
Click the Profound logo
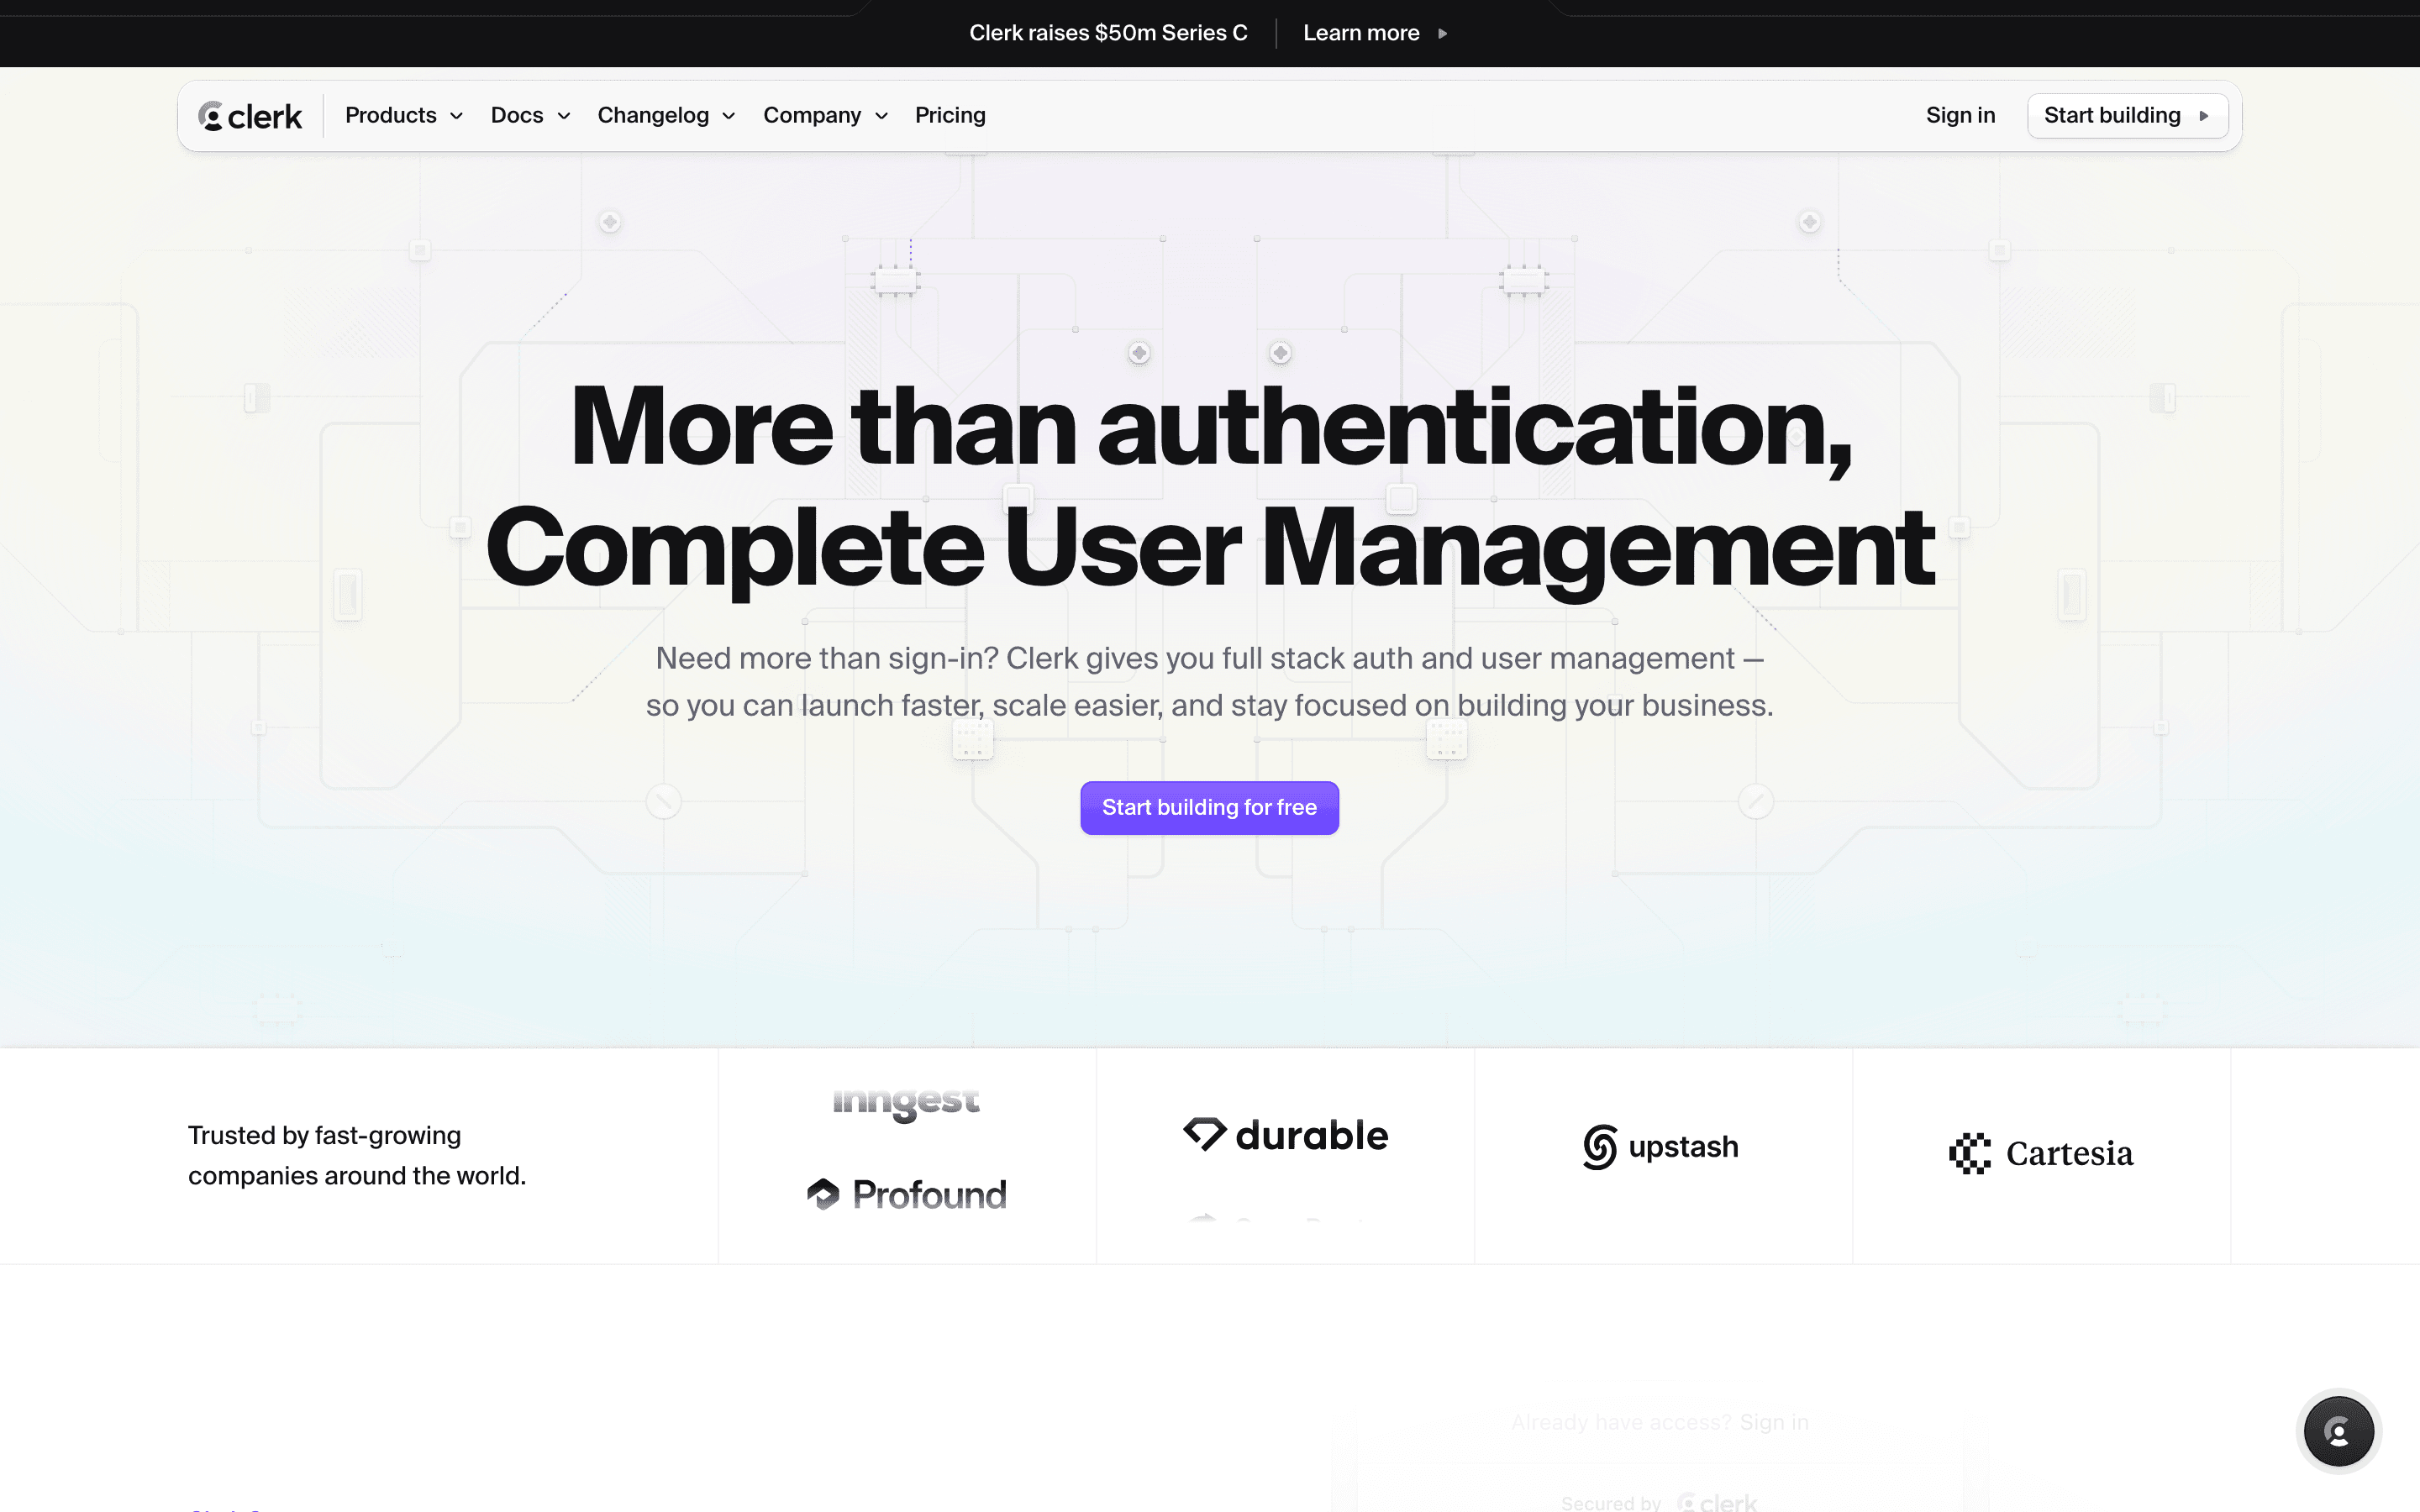[x=907, y=1194]
